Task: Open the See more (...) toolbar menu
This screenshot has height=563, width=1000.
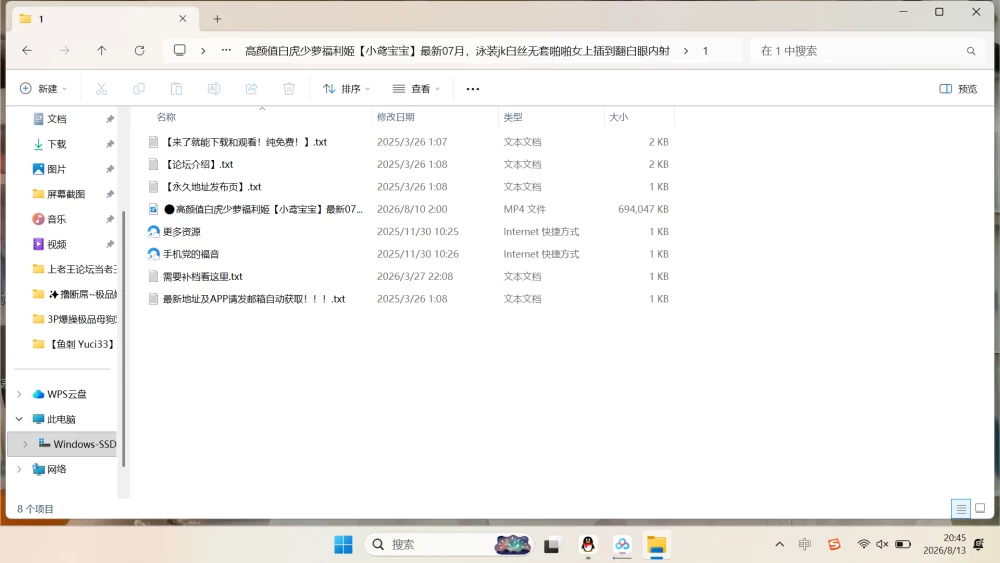Action: pos(473,89)
